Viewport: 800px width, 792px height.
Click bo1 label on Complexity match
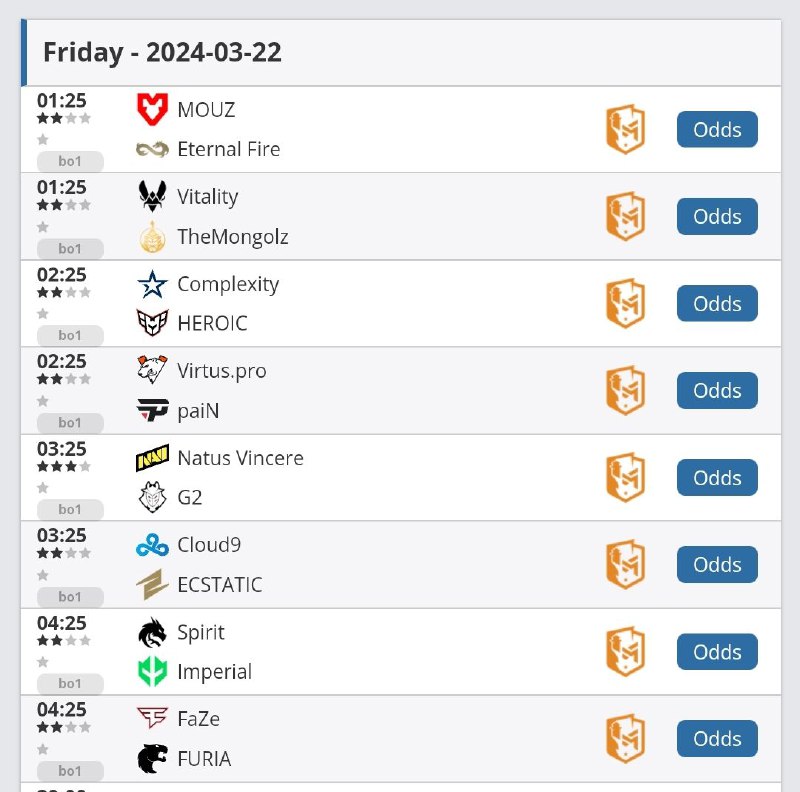pyautogui.click(x=70, y=336)
